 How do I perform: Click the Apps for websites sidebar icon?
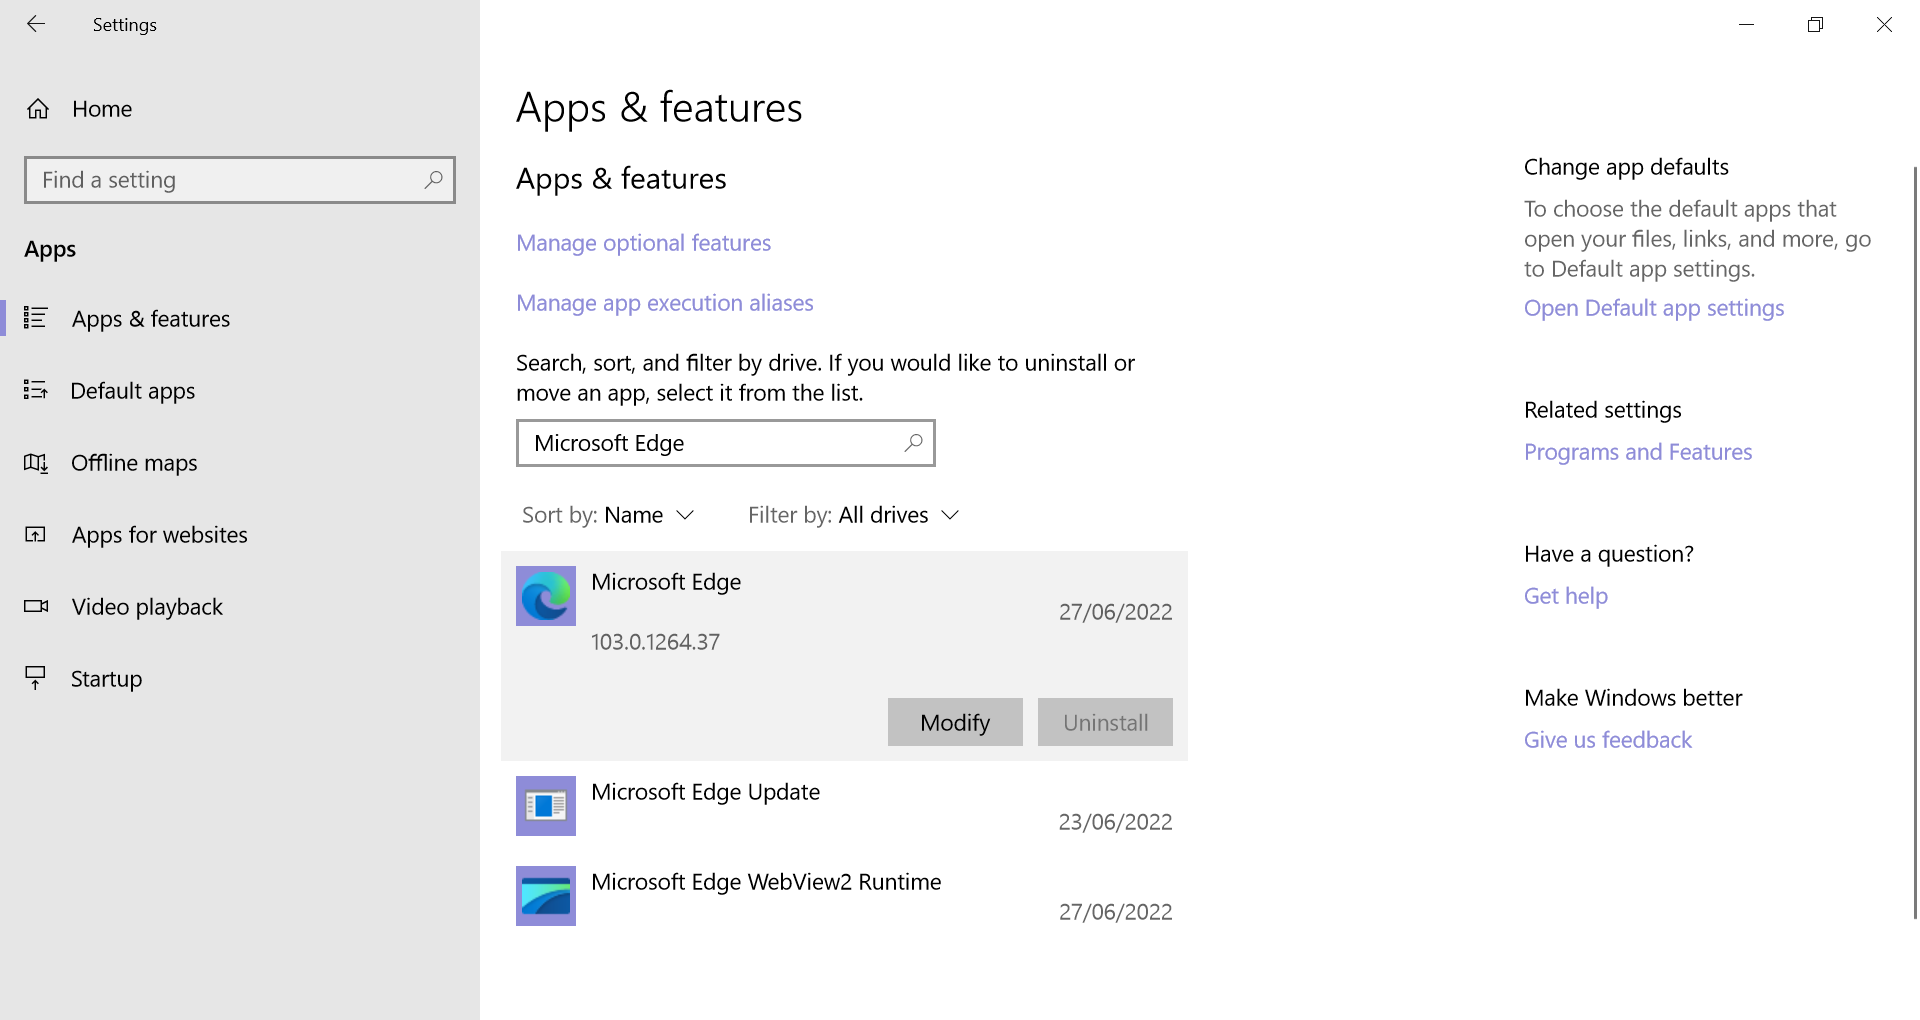tap(36, 534)
